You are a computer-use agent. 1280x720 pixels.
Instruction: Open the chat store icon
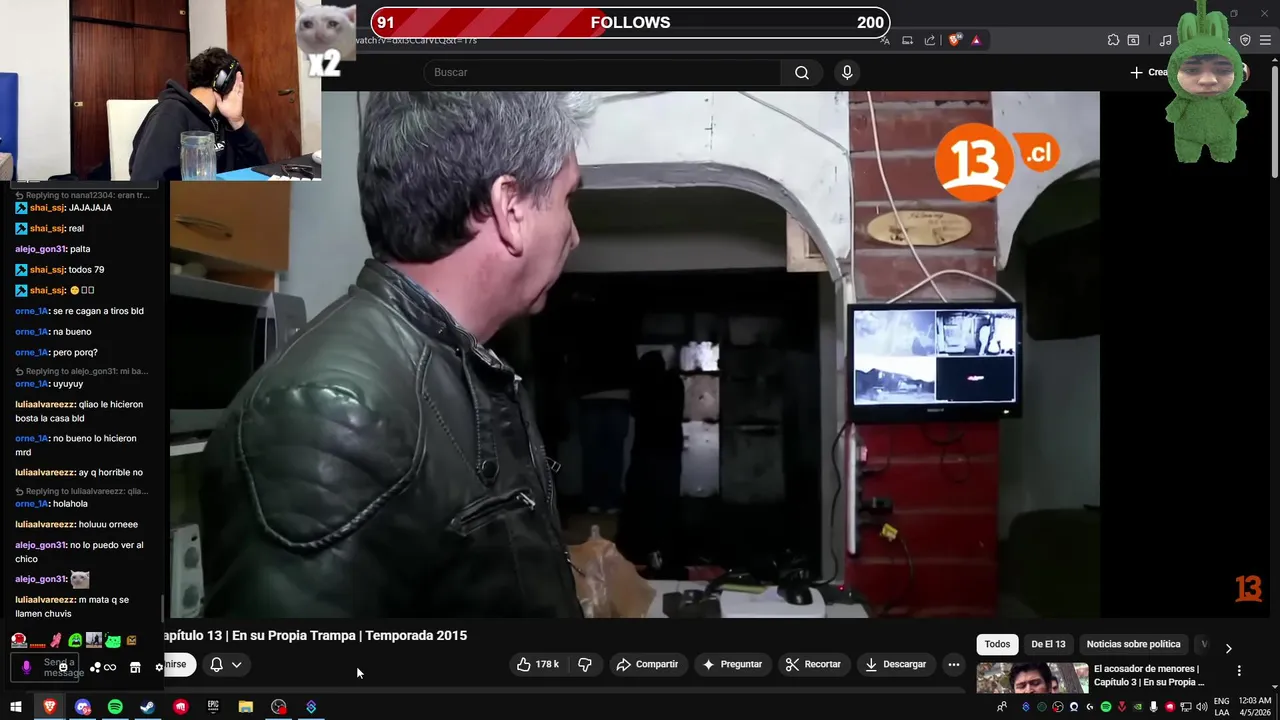point(135,667)
